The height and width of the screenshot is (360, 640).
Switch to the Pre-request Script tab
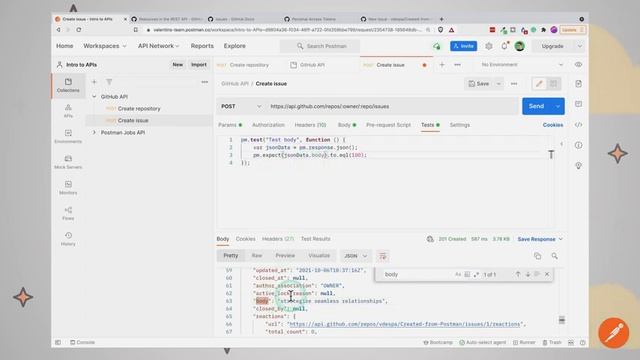click(388, 125)
